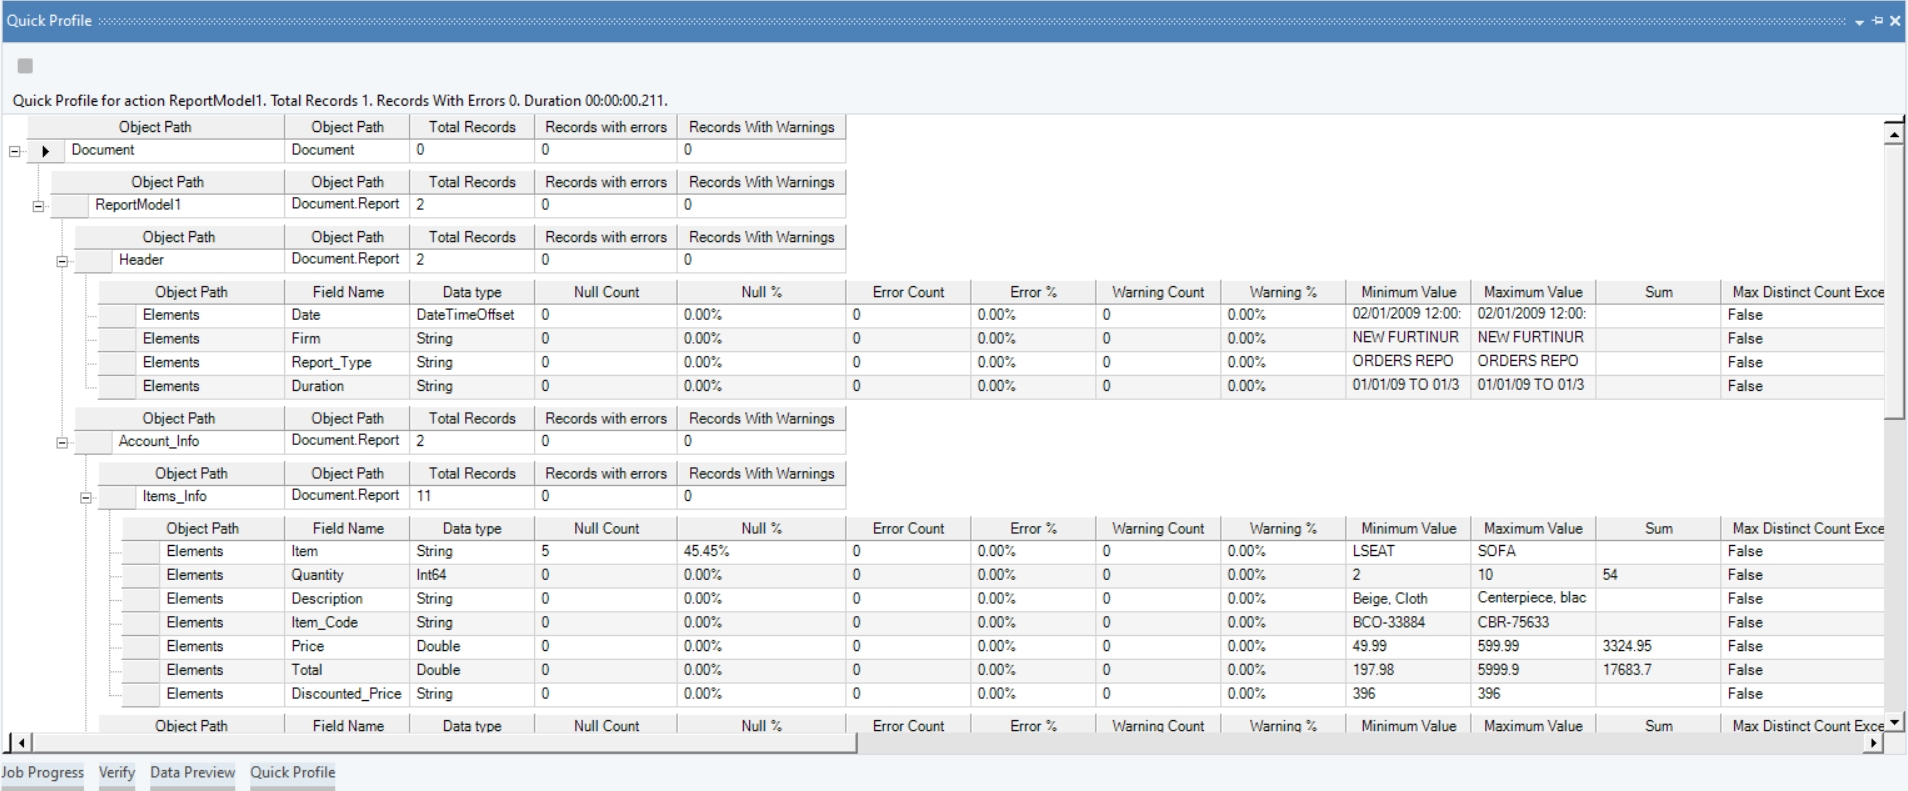Click the row selector arrow beside Document
Image resolution: width=1908 pixels, height=791 pixels.
coord(45,151)
